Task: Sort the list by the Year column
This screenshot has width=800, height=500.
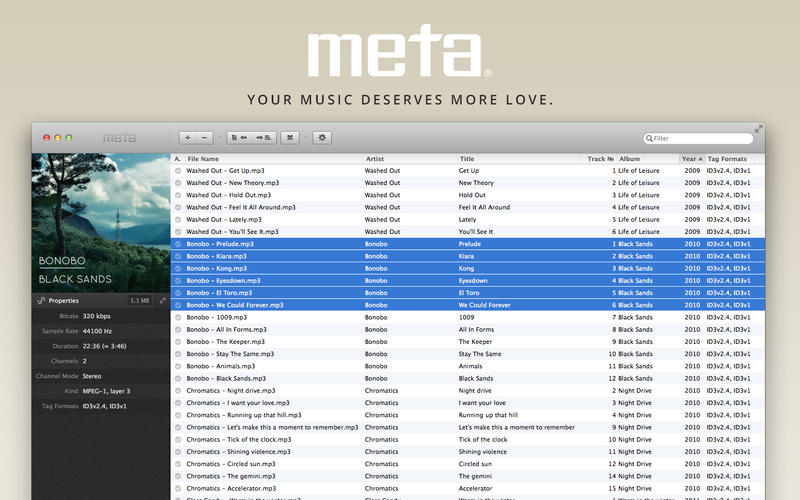Action: pos(690,159)
